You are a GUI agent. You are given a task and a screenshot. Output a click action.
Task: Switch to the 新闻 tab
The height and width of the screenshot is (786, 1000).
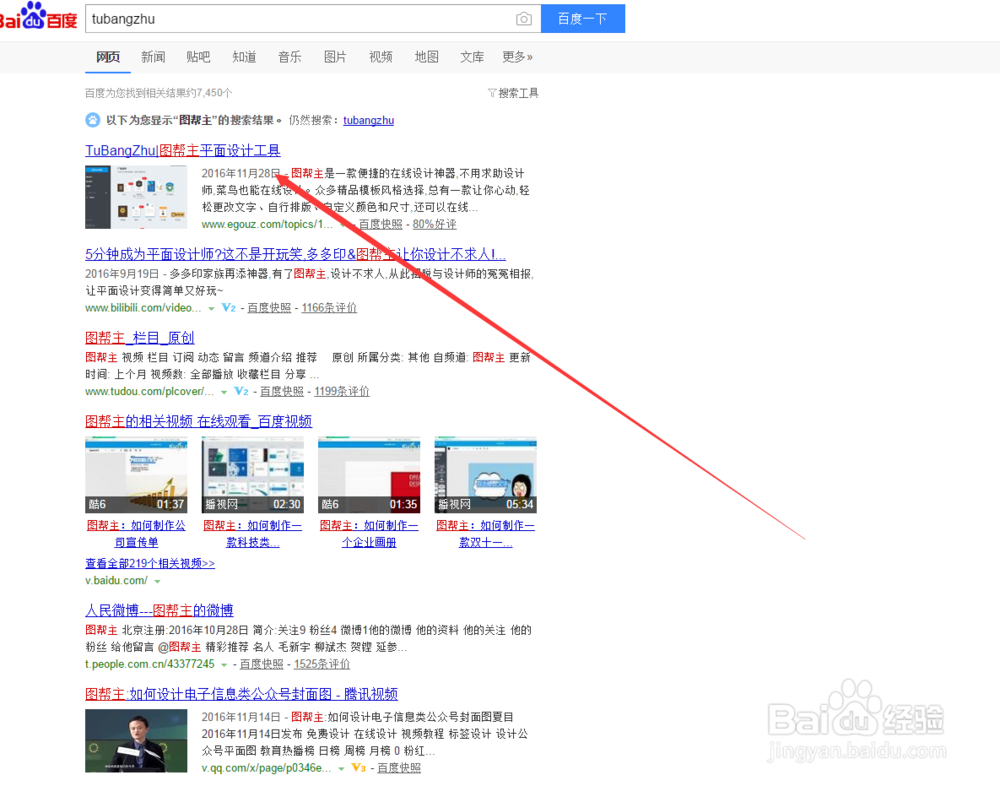pos(153,57)
